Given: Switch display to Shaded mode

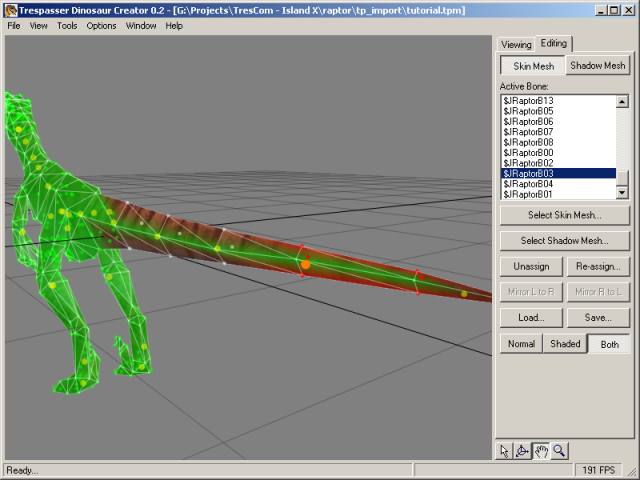Looking at the screenshot, I should (x=565, y=344).
